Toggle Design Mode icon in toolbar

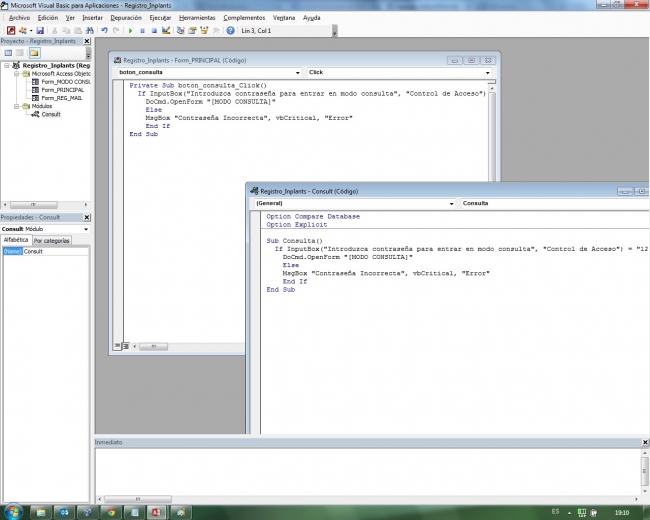(166, 30)
